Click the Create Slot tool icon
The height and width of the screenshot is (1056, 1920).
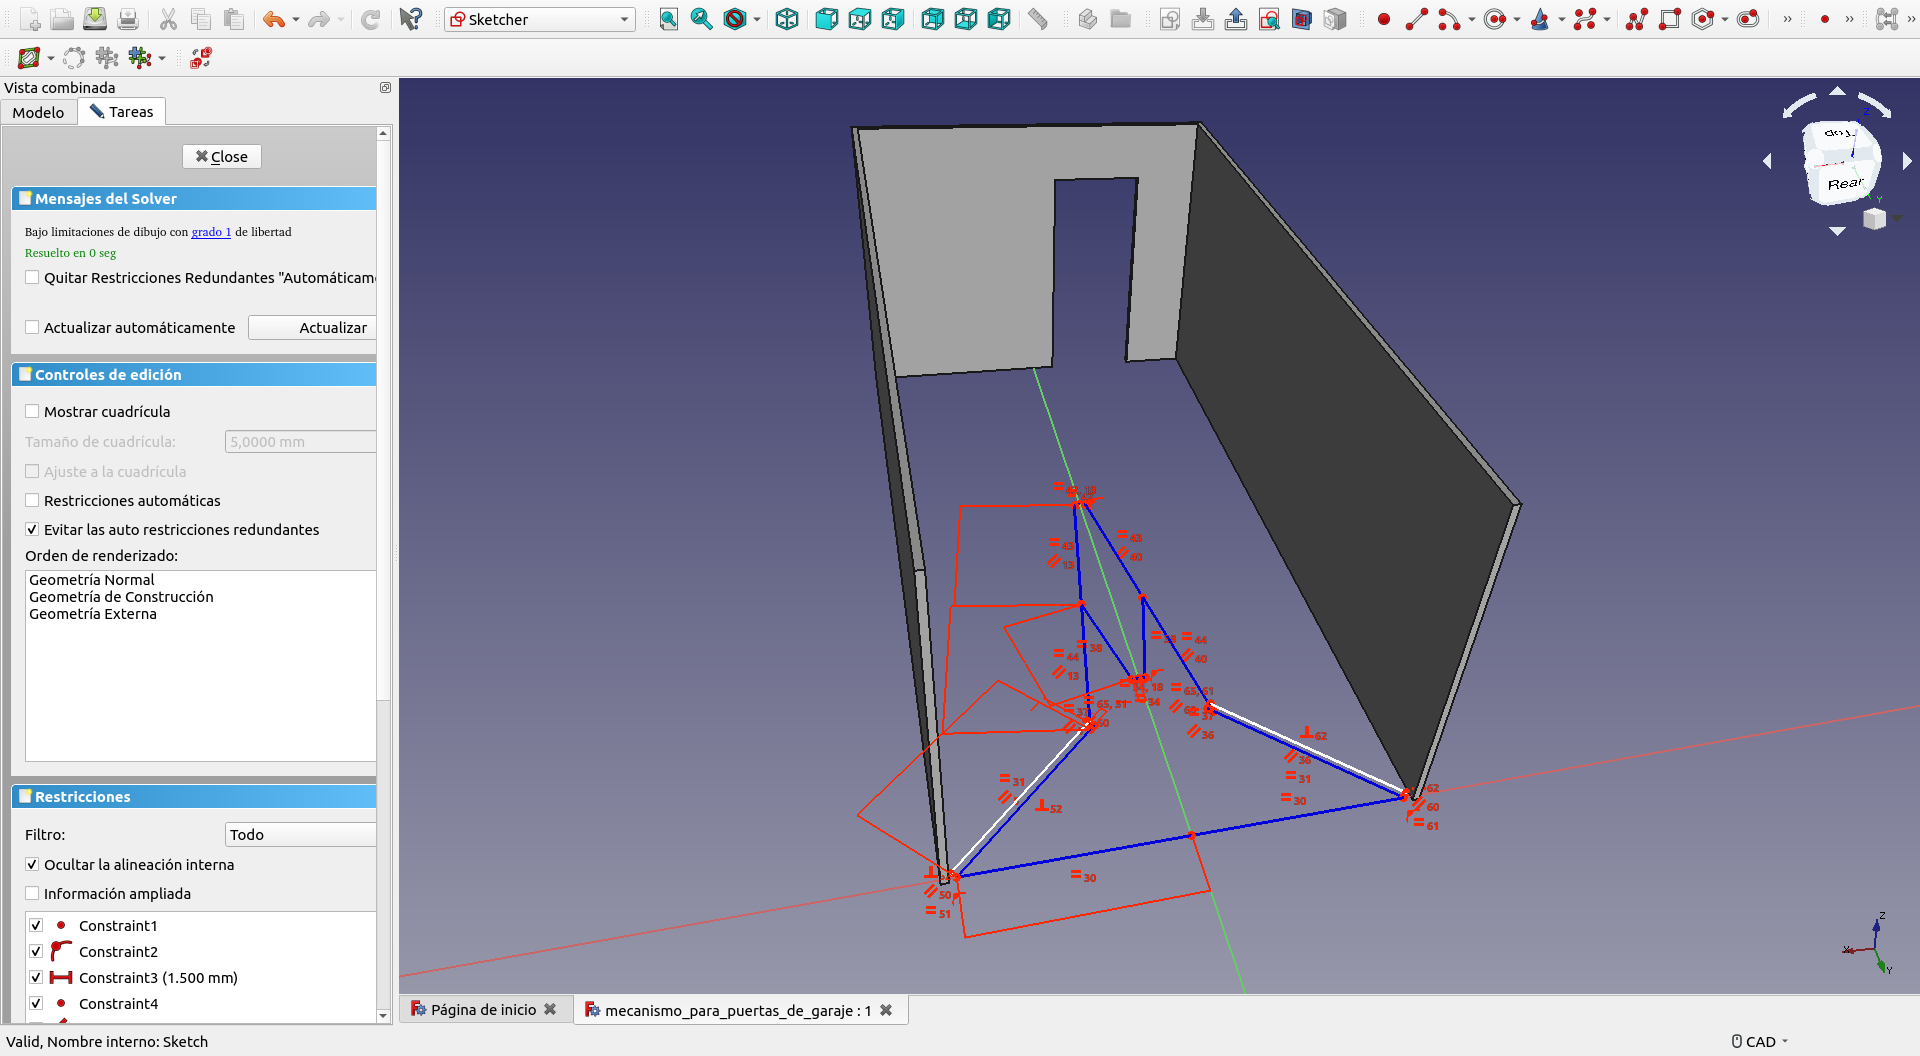click(x=1747, y=19)
